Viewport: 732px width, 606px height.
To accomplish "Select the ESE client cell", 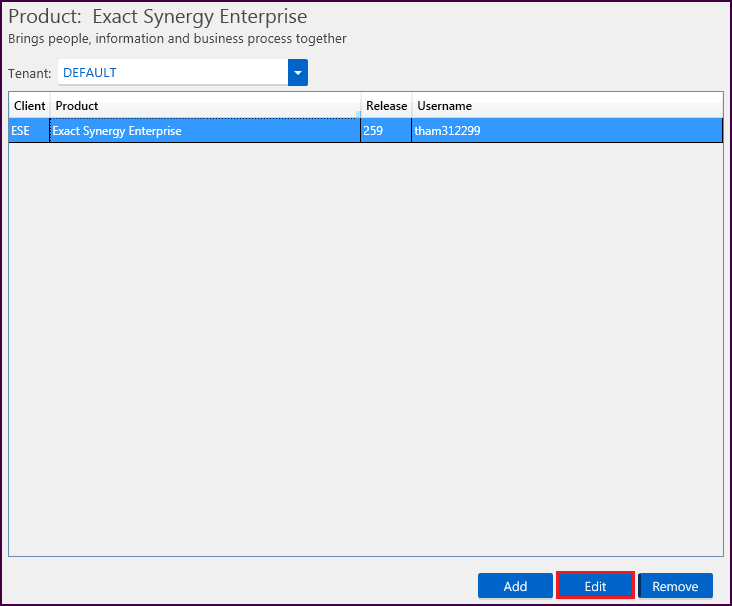I will 29,131.
